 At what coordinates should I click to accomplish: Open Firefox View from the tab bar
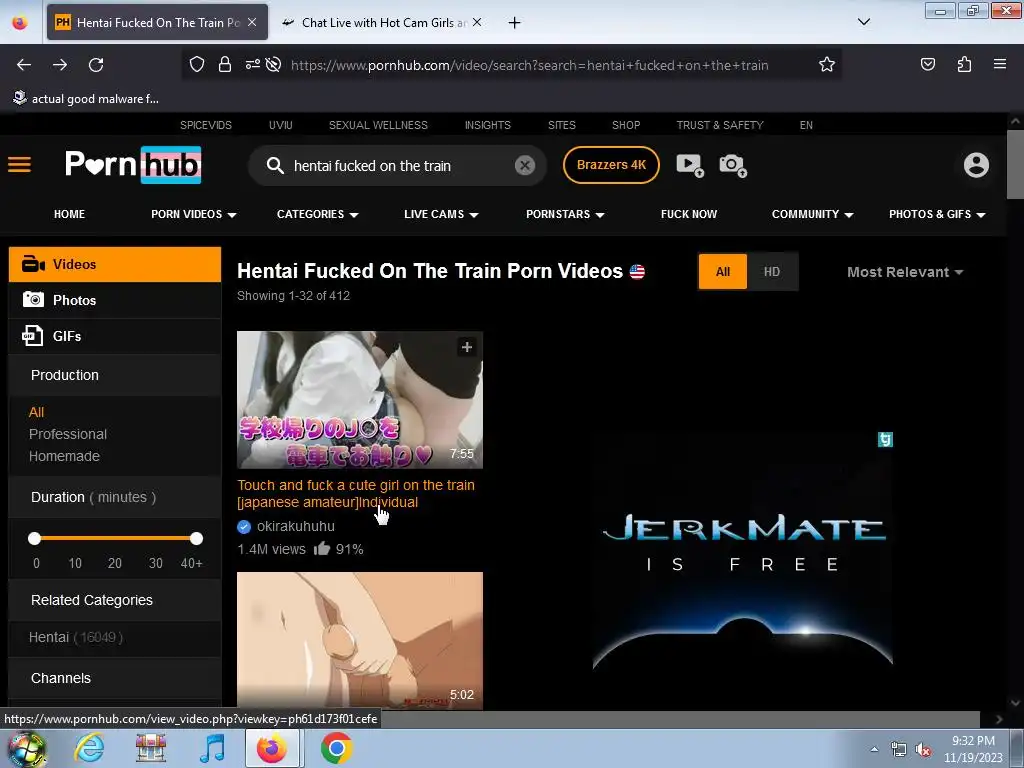coord(20,22)
